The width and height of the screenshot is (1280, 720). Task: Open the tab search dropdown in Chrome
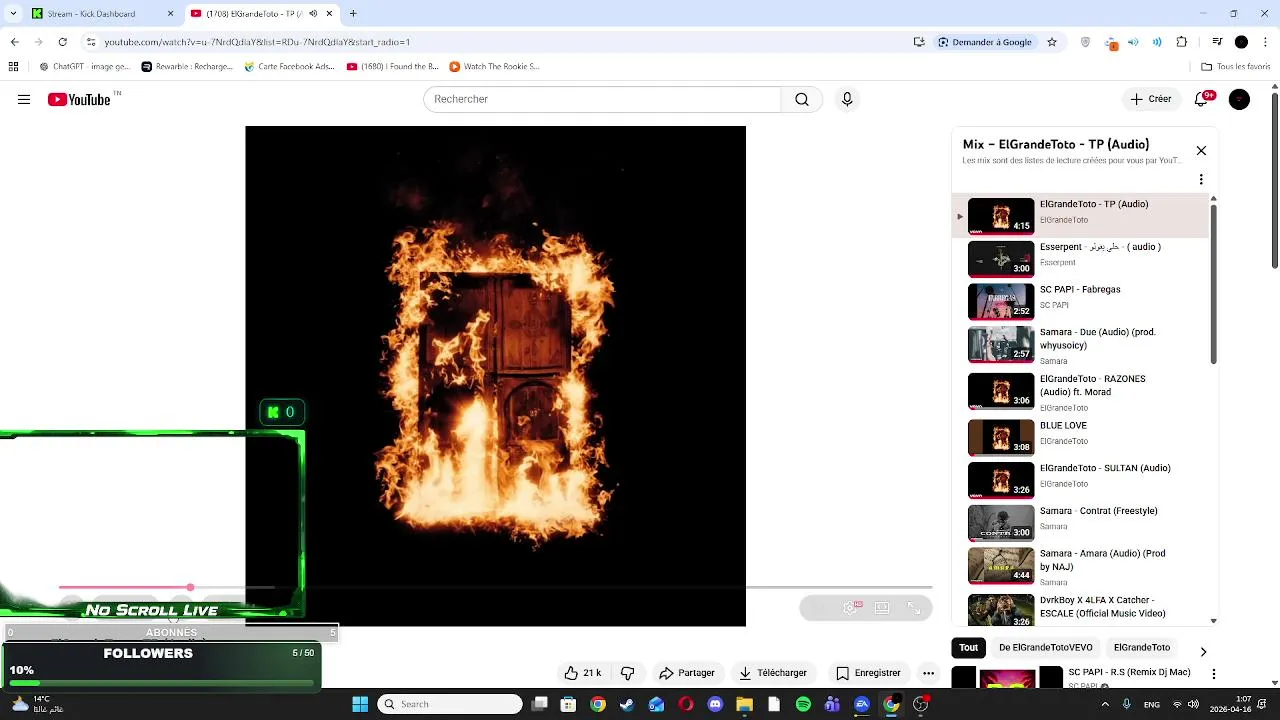tap(13, 14)
